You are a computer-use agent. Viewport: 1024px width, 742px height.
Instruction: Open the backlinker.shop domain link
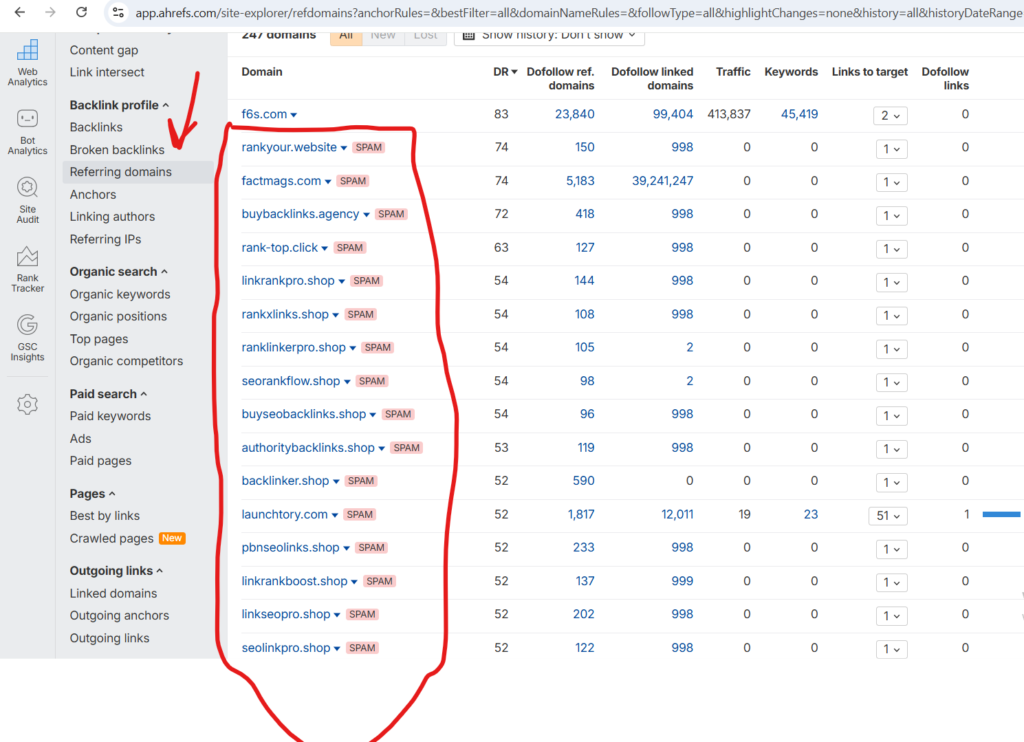tap(285, 481)
